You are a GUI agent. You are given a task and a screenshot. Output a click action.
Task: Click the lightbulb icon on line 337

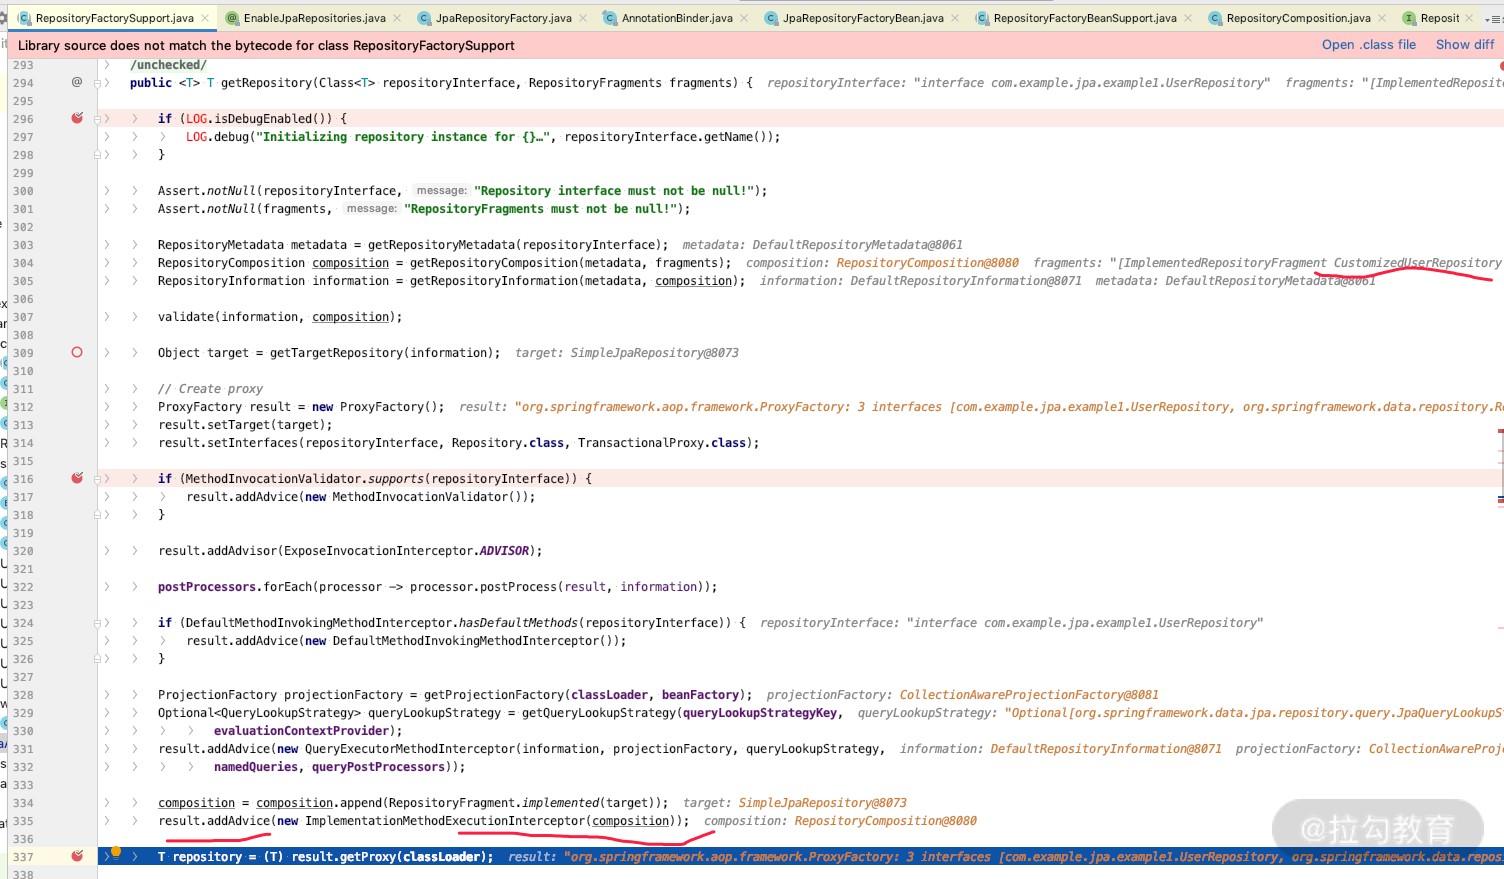pyautogui.click(x=116, y=853)
